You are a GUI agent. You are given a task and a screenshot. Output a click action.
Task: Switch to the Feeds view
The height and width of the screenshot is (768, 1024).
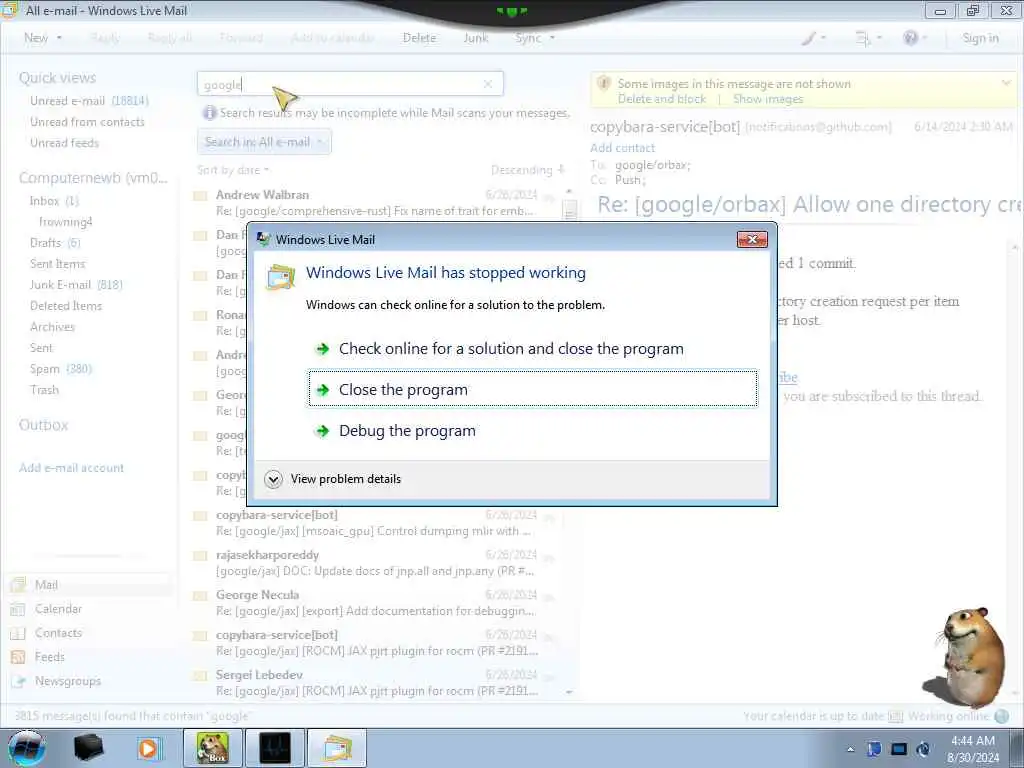coord(50,657)
